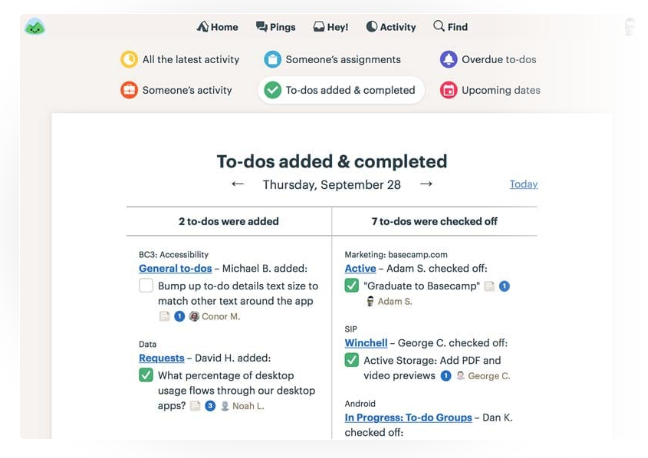Viewport: 648px width, 458px height.
Task: Open the comment count badge next to Noah L.
Action: pos(210,406)
